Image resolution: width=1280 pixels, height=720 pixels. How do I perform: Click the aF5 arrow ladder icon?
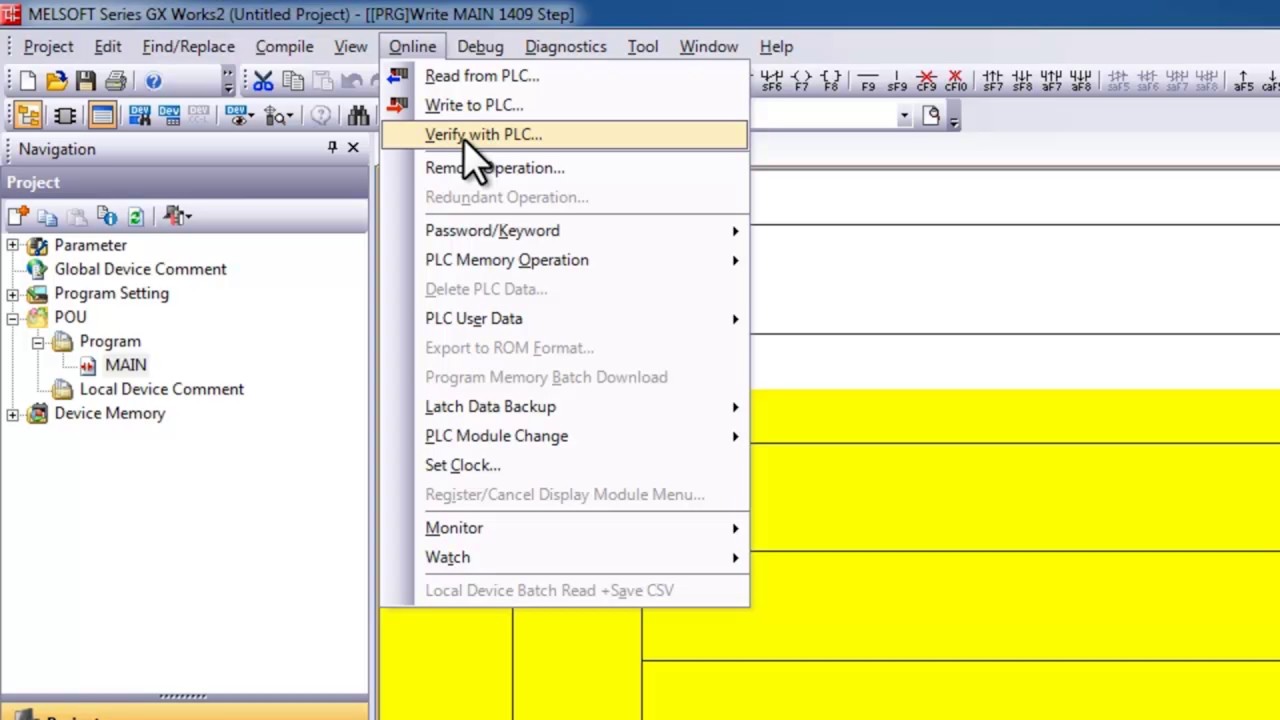(1243, 81)
